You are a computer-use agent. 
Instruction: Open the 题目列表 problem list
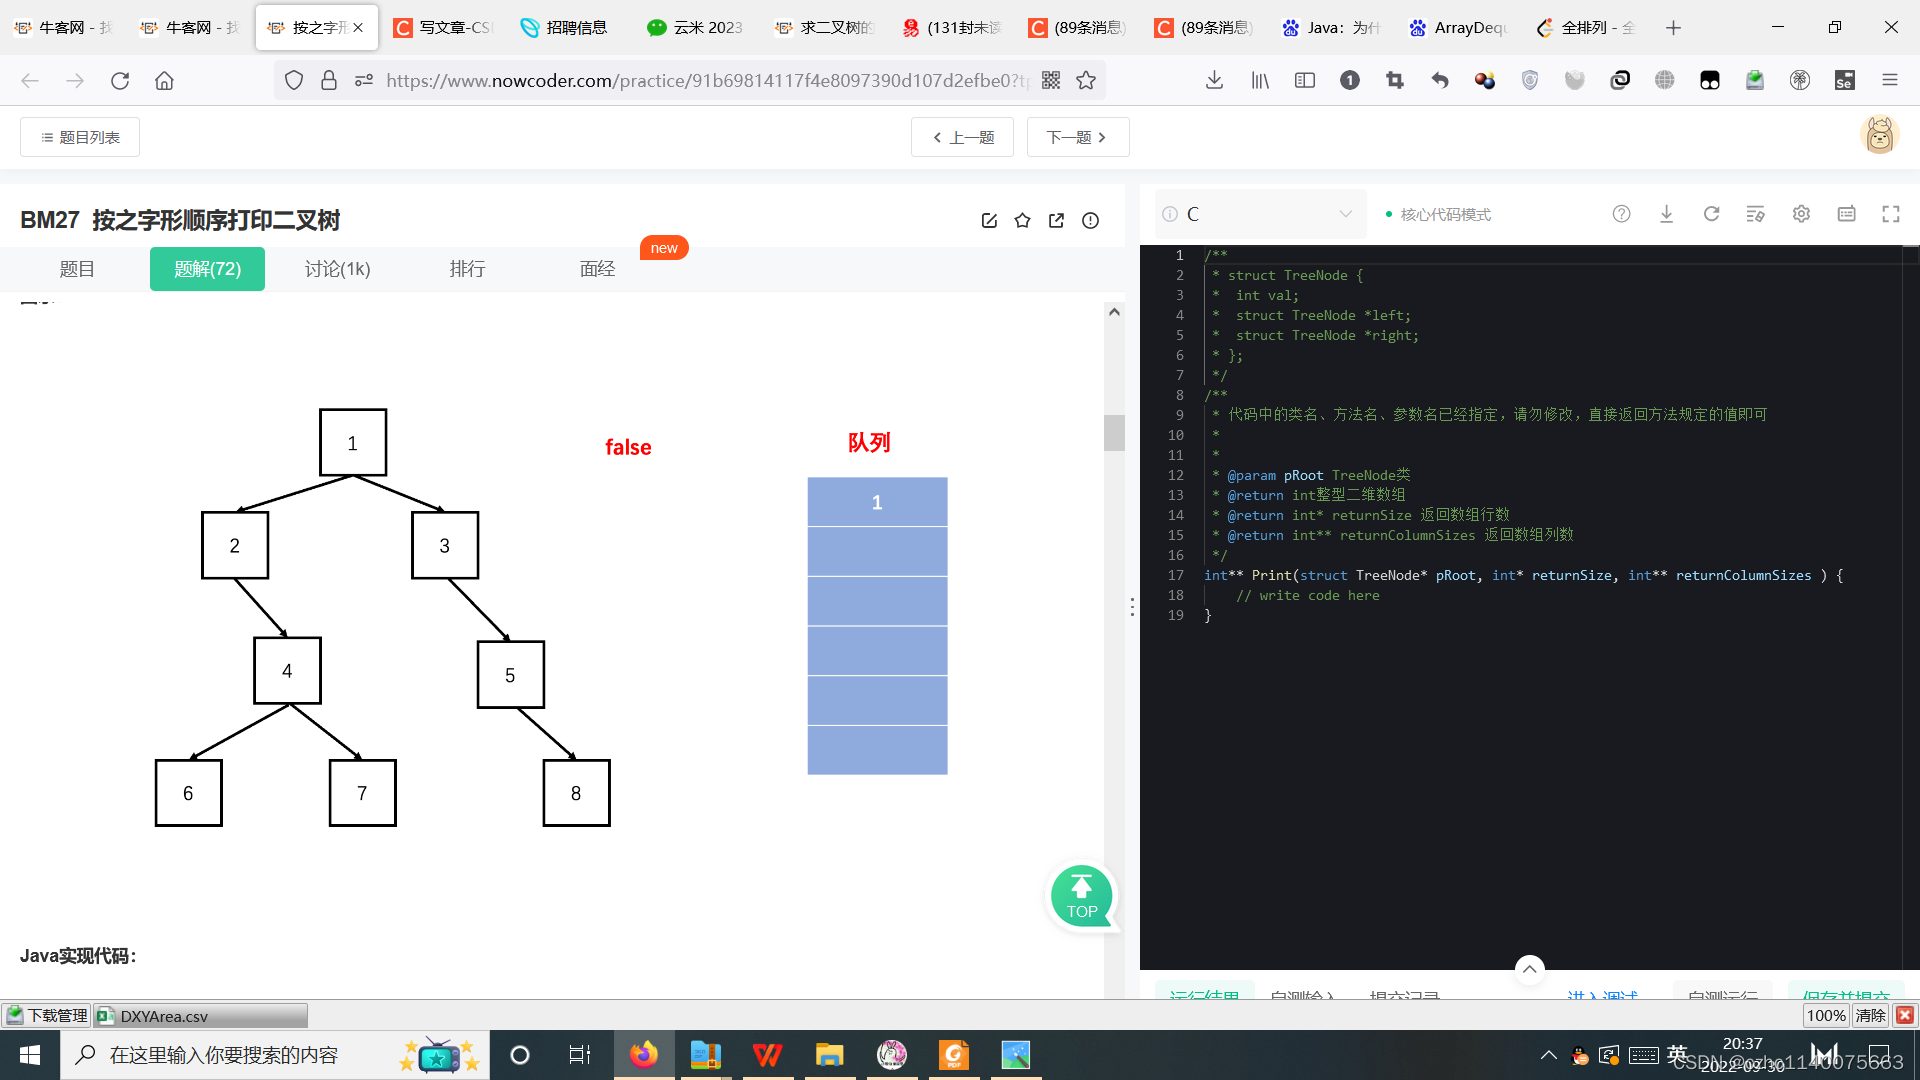80,137
